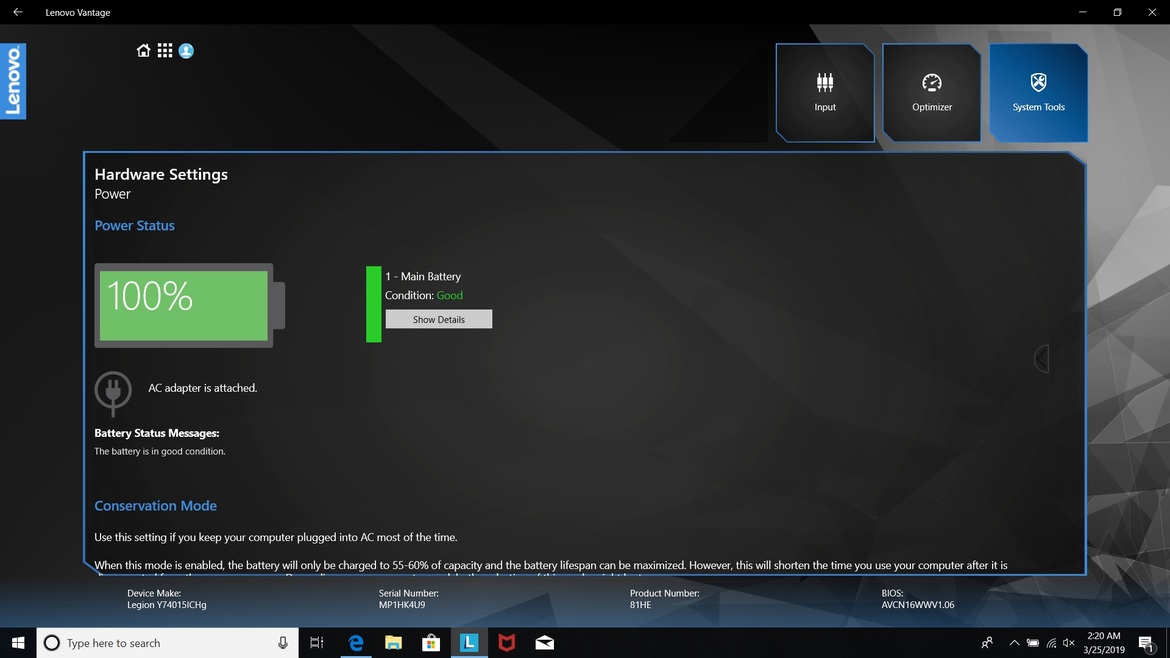Viewport: 1170px width, 658px height.
Task: Launch Microsoft Edge from the taskbar
Action: [356, 643]
